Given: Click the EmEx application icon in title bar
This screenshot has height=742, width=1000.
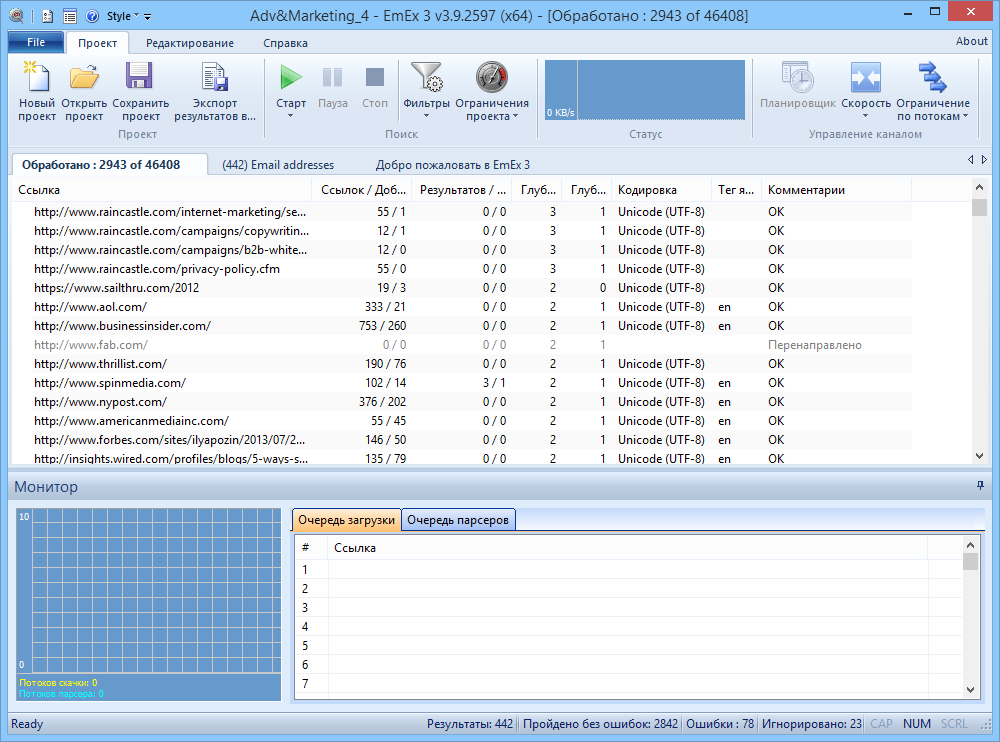Looking at the screenshot, I should [x=17, y=16].
